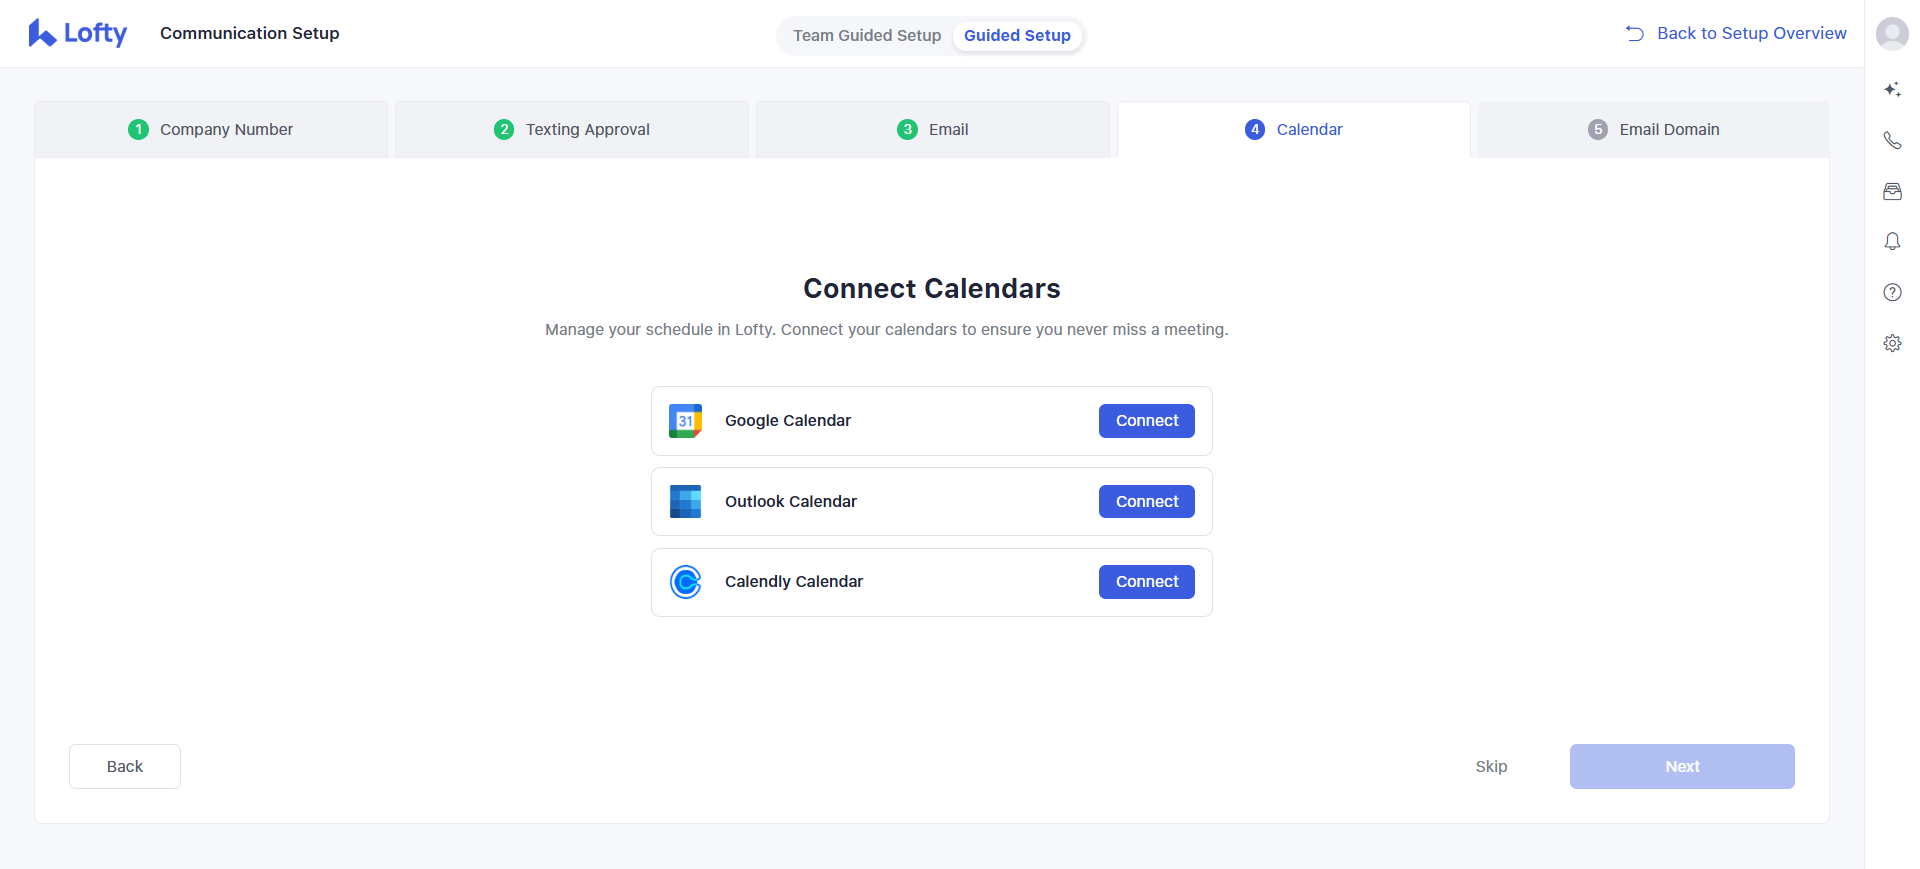Select the Guided Setup toggle option
This screenshot has height=869, width=1920.
[x=1017, y=35]
